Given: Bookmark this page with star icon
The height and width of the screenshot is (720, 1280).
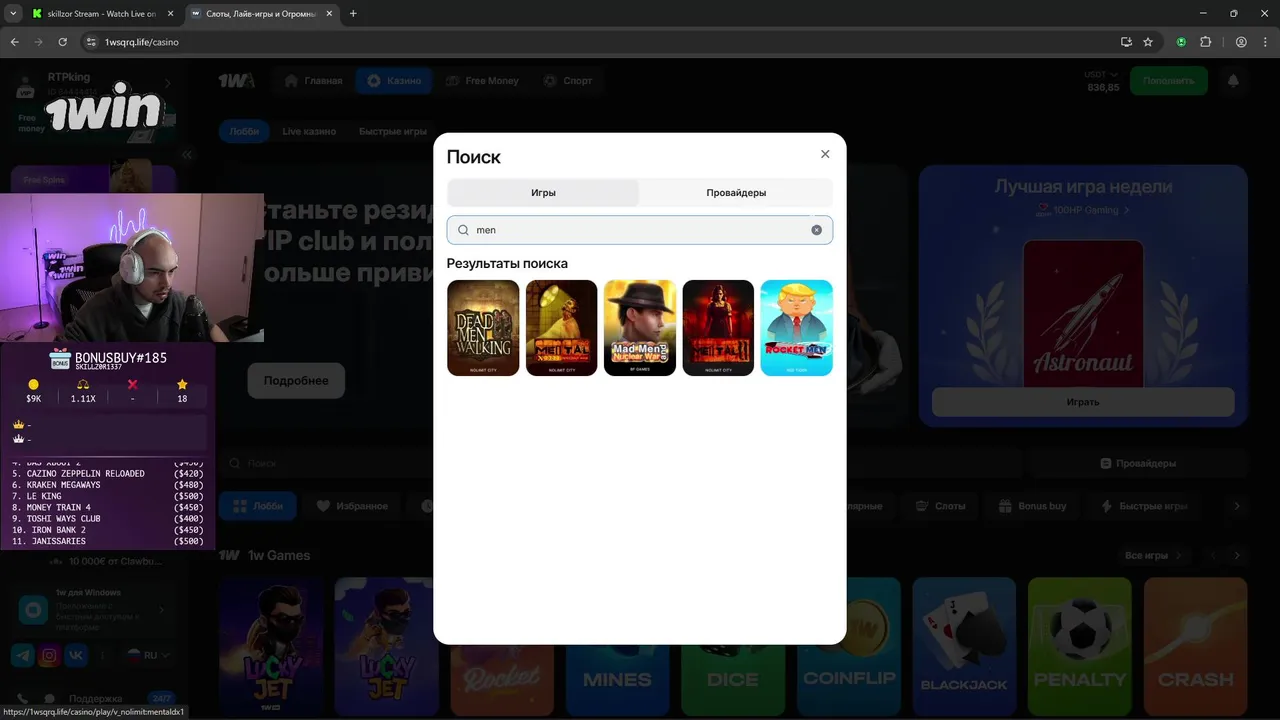Looking at the screenshot, I should pos(1148,42).
